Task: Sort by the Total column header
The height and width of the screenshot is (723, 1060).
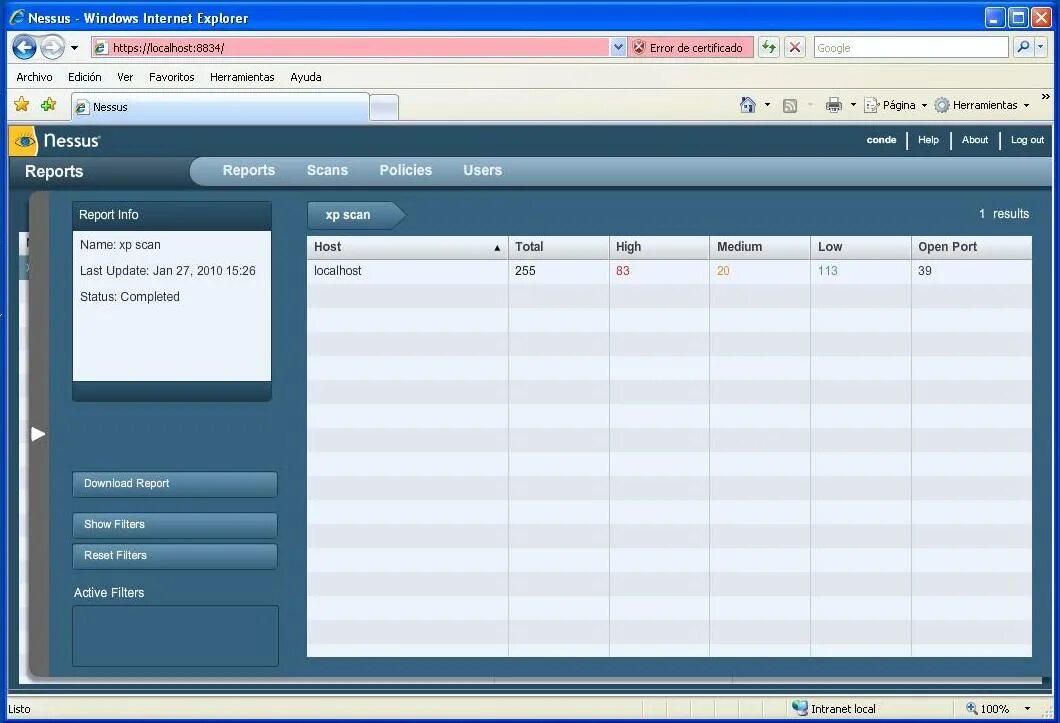Action: [x=558, y=247]
